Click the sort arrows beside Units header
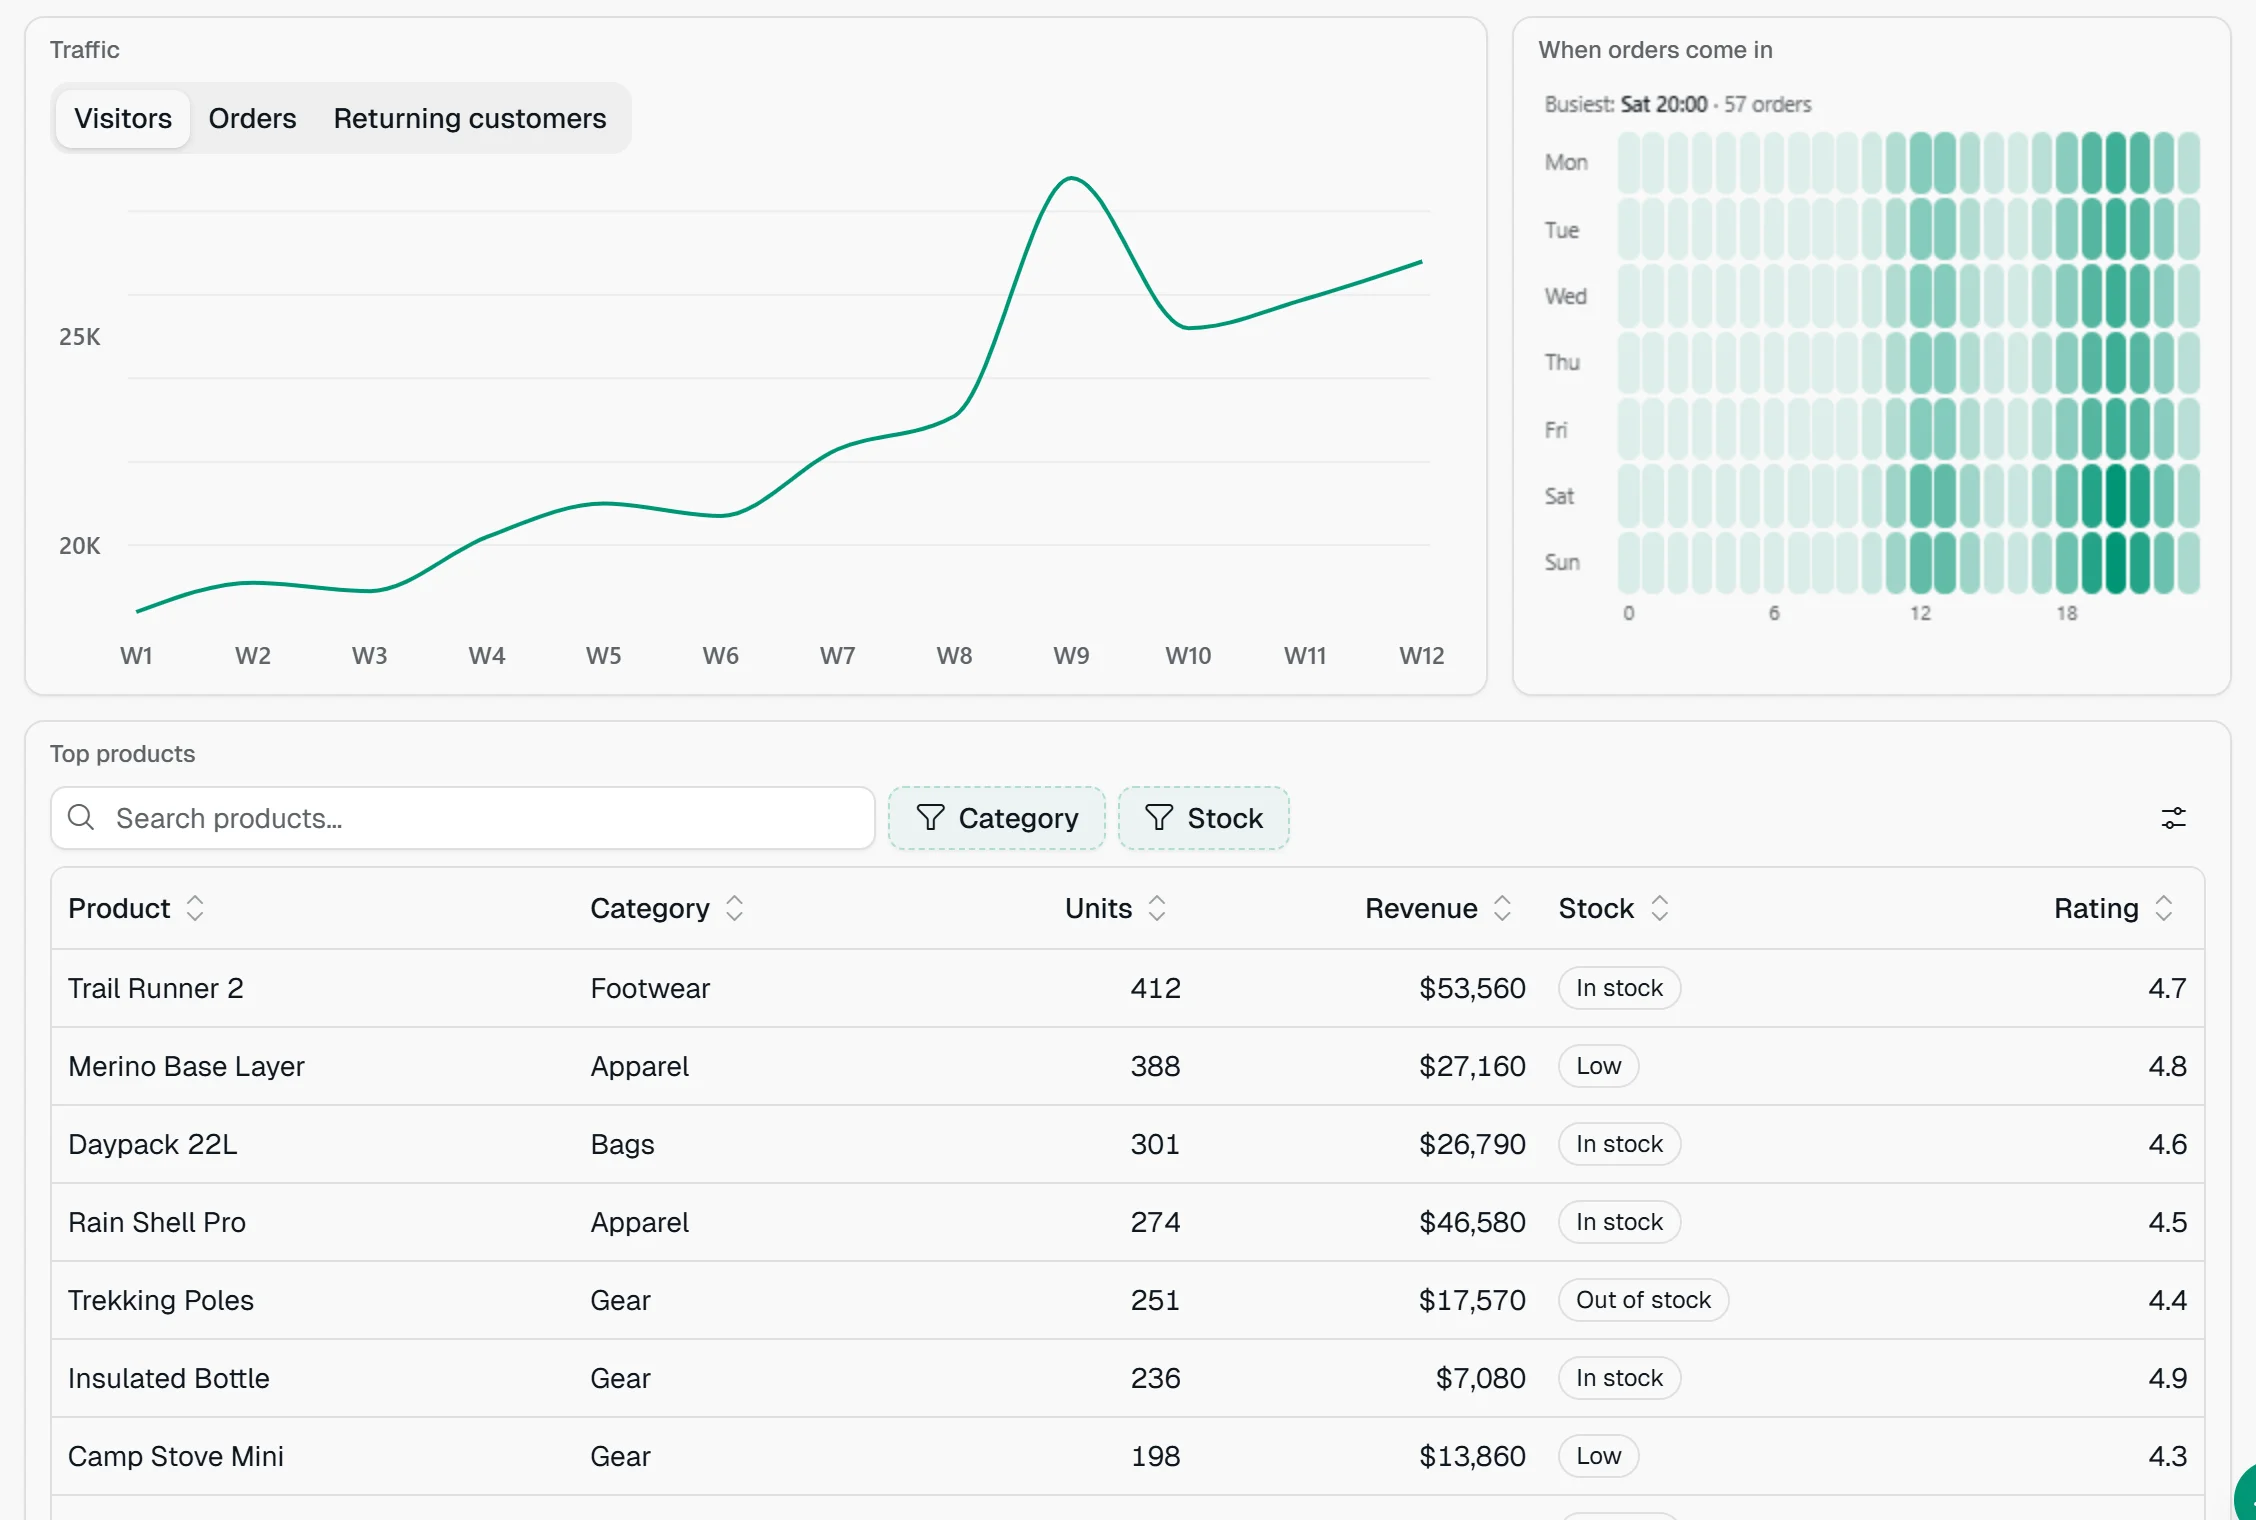The height and width of the screenshot is (1520, 2256). click(1157, 908)
